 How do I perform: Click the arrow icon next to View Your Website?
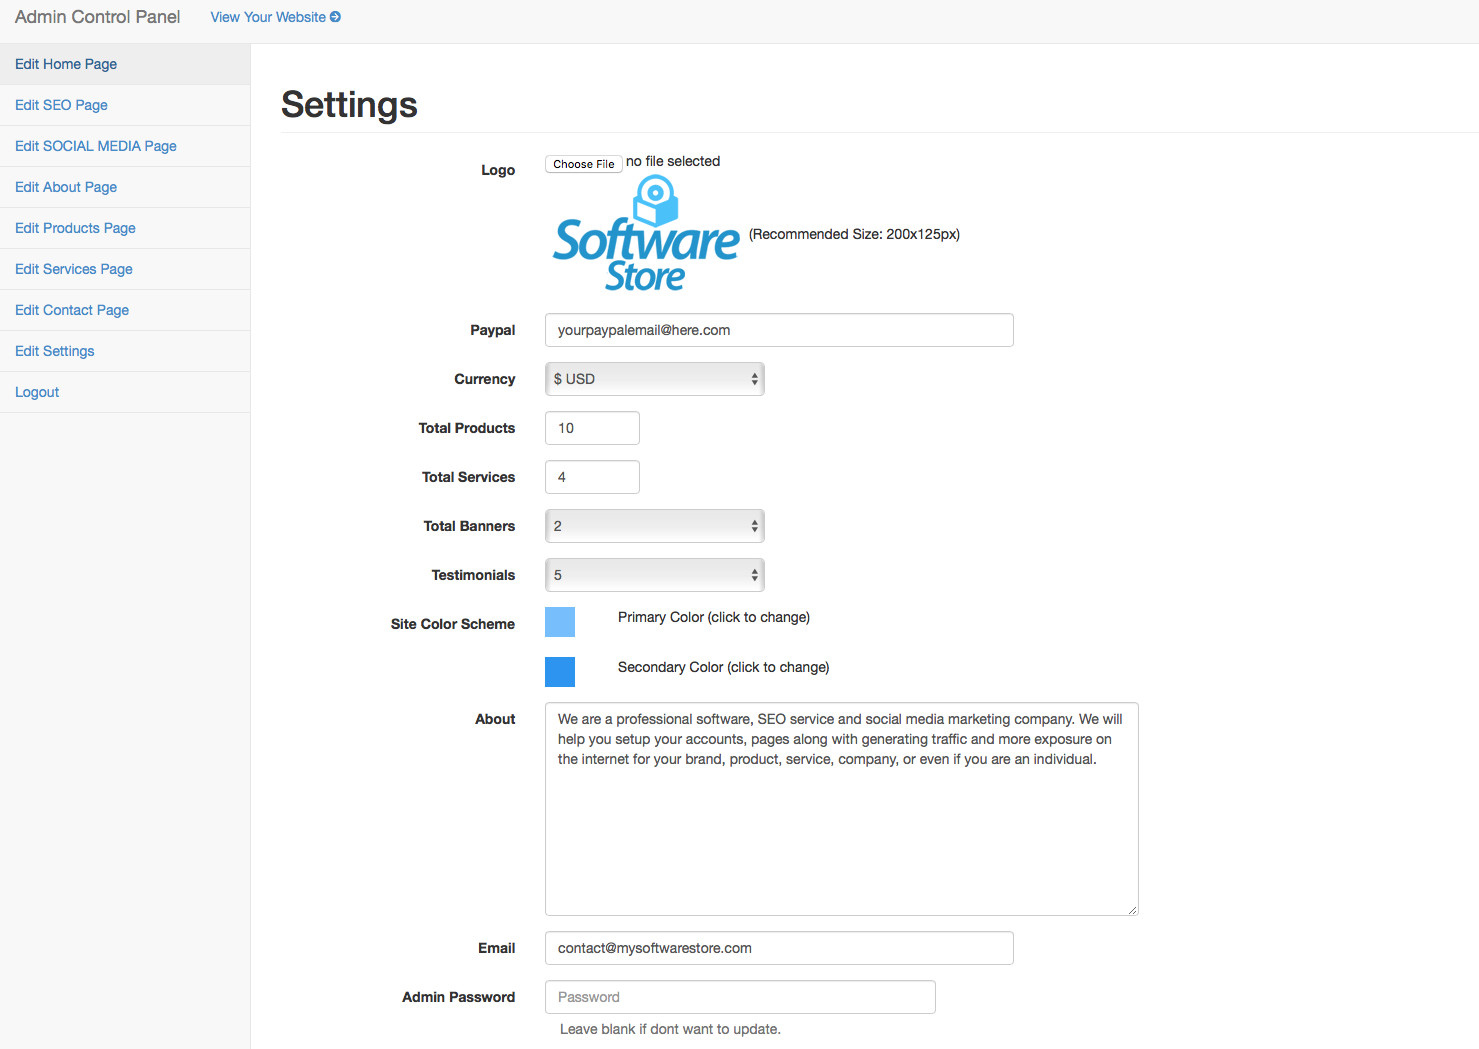tap(335, 17)
